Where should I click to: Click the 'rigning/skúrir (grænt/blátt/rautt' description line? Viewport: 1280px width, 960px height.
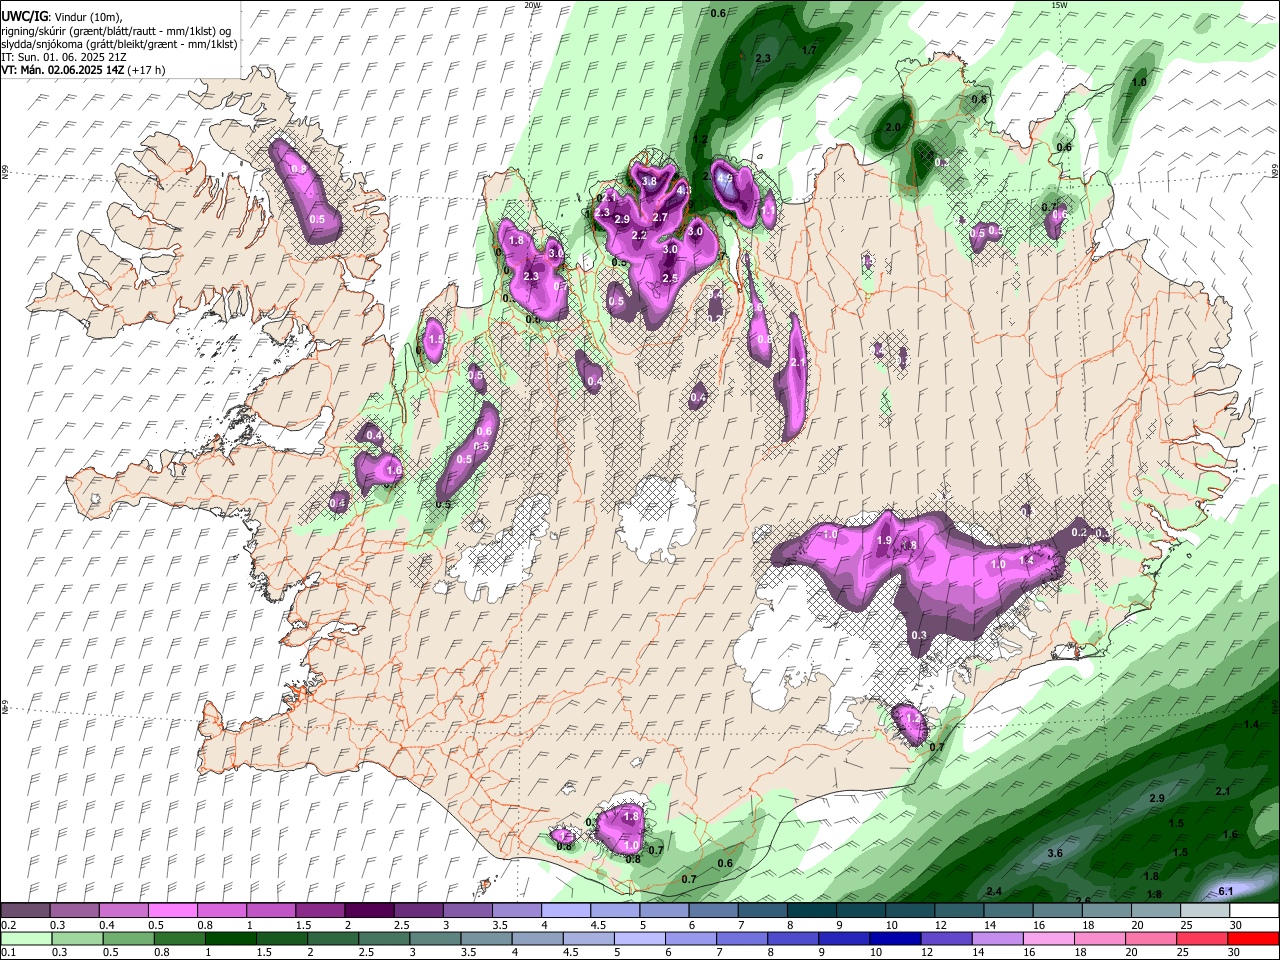[x=116, y=31]
